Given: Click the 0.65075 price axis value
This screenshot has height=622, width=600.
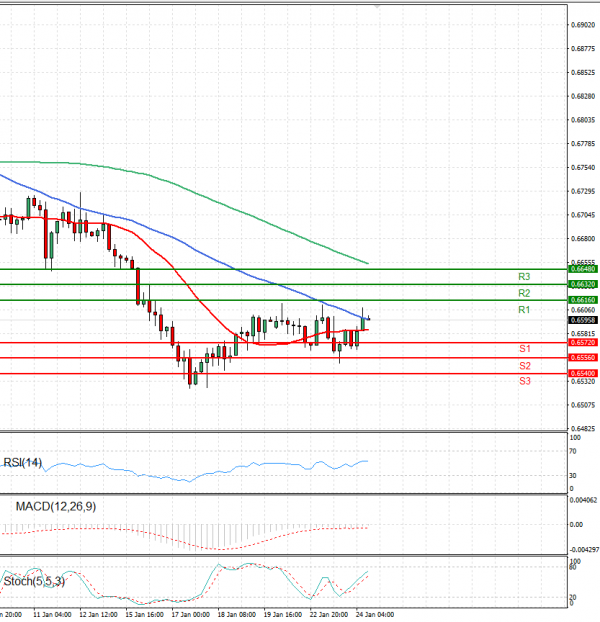Looking at the screenshot, I should [x=583, y=405].
